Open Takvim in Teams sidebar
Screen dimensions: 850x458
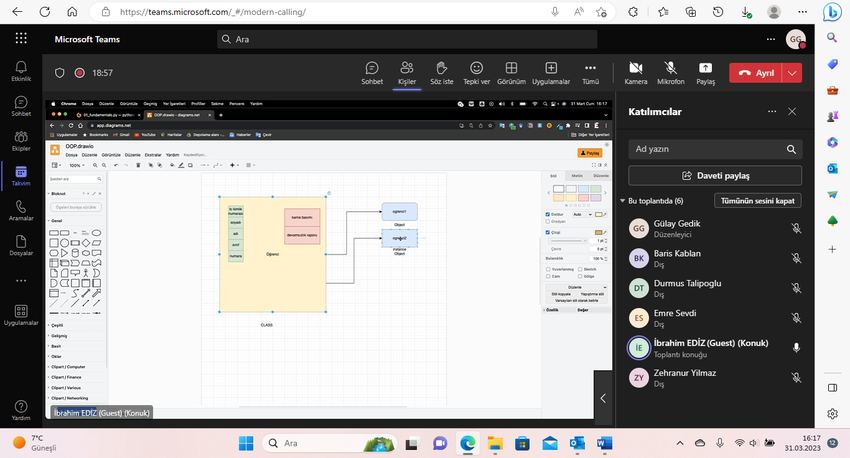21,176
